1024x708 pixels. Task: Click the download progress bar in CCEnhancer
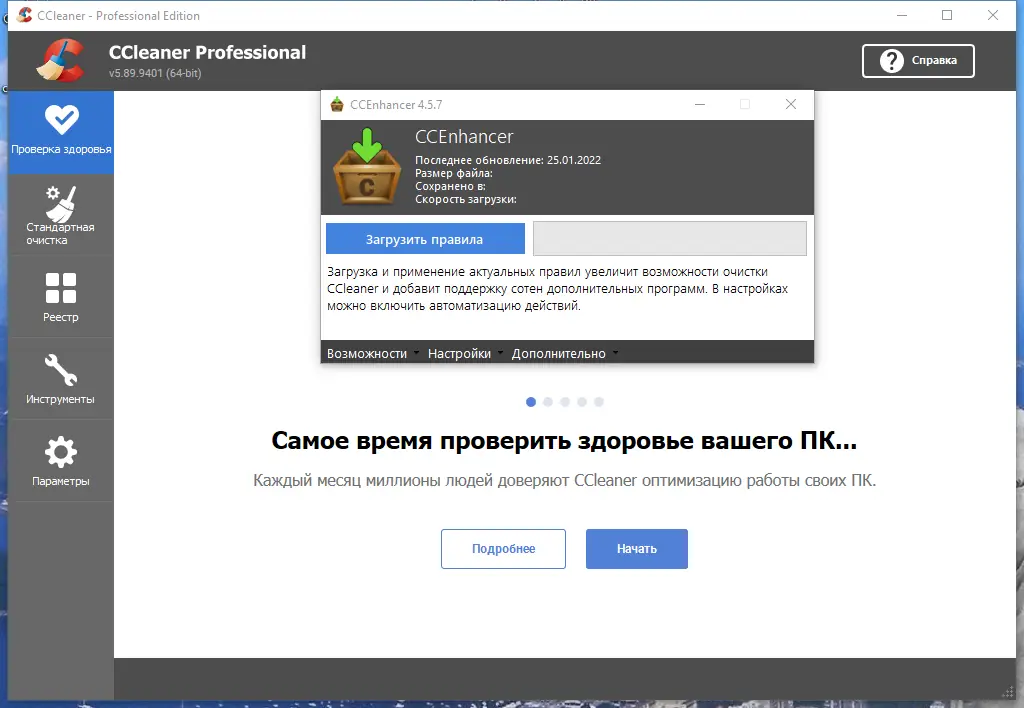pyautogui.click(x=670, y=238)
